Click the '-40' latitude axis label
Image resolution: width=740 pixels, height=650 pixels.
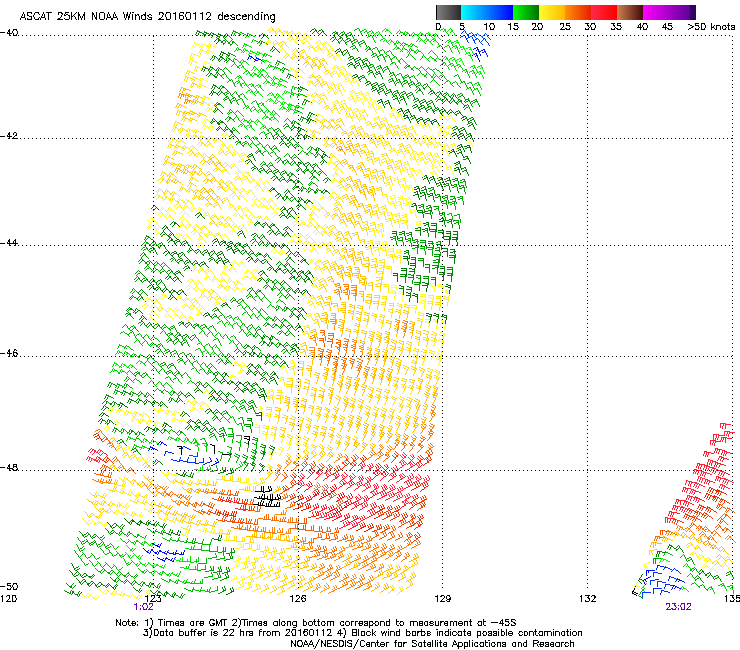tap(9, 33)
